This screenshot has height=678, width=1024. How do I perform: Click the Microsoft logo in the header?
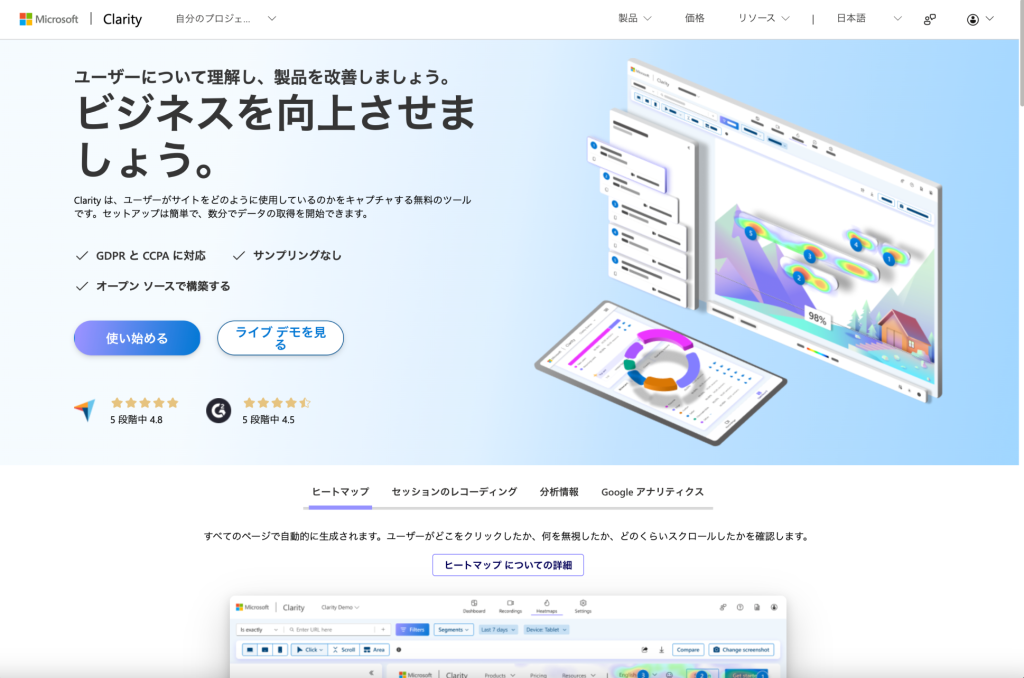coord(49,19)
